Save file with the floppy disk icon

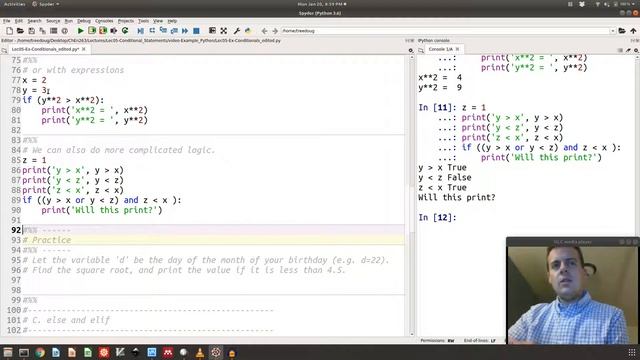click(x=31, y=31)
